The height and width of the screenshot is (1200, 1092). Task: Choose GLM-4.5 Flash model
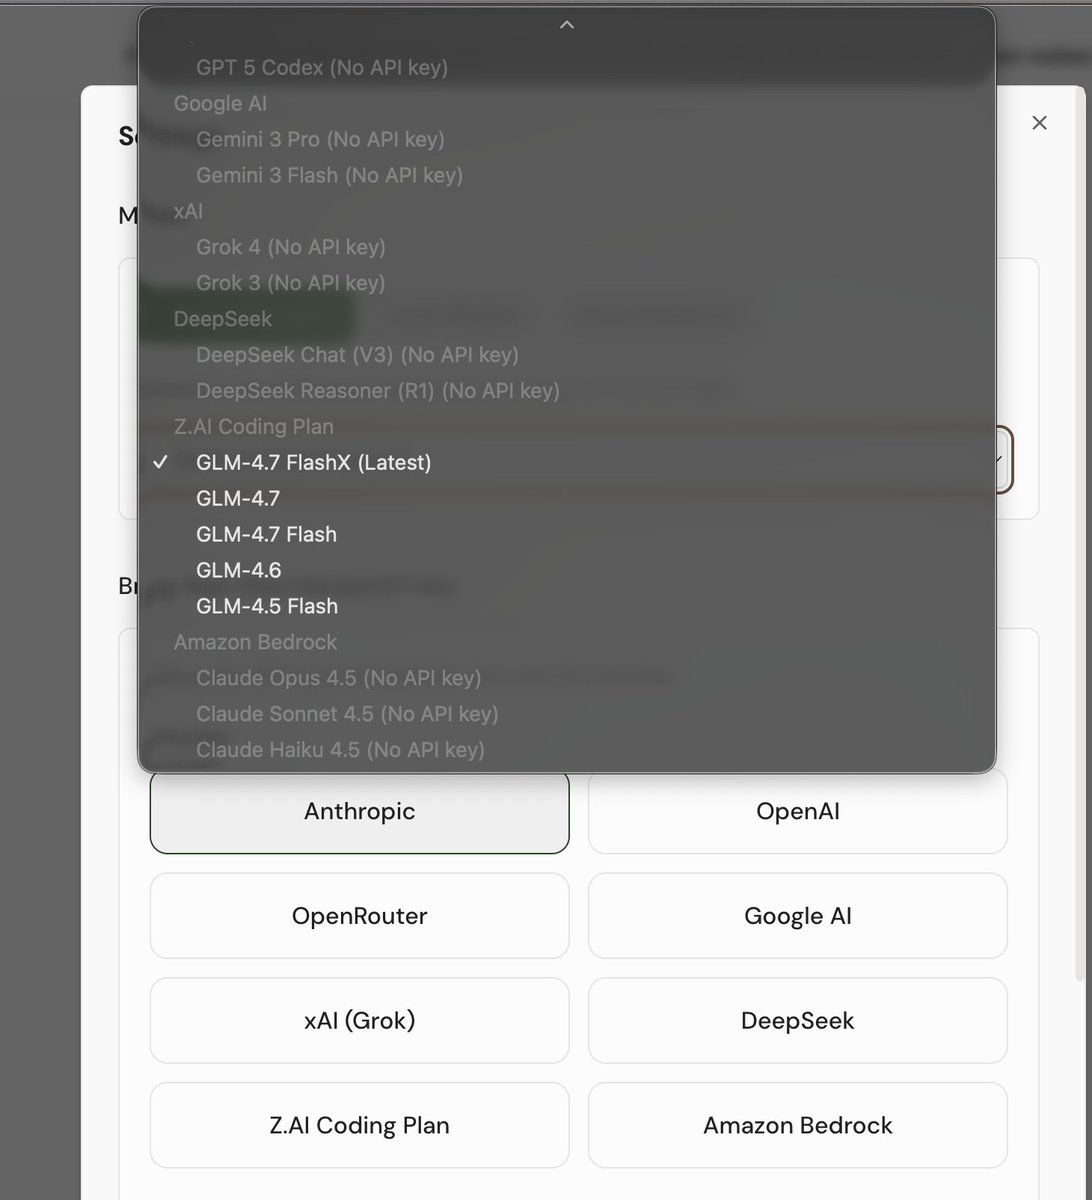click(x=566, y=606)
